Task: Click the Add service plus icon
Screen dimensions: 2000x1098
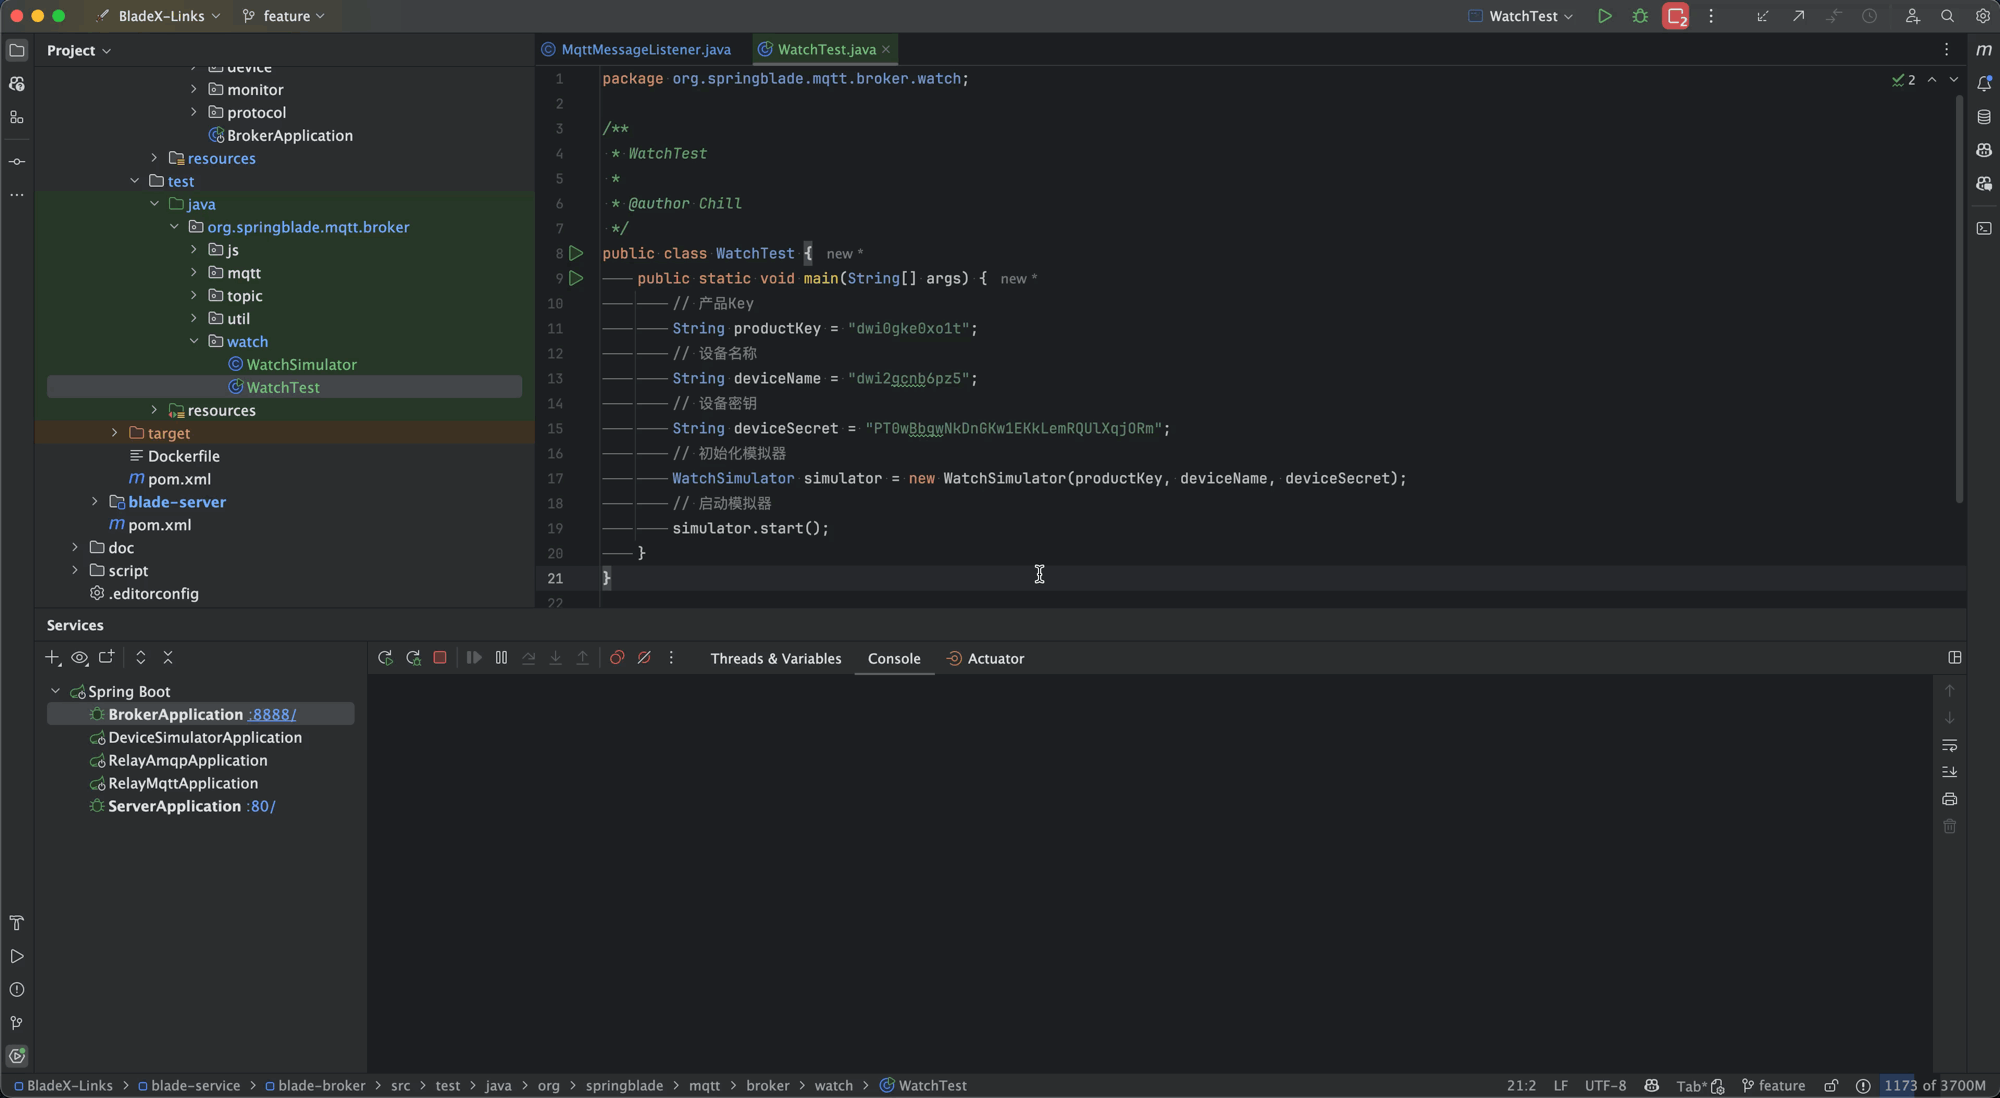Action: click(x=53, y=659)
